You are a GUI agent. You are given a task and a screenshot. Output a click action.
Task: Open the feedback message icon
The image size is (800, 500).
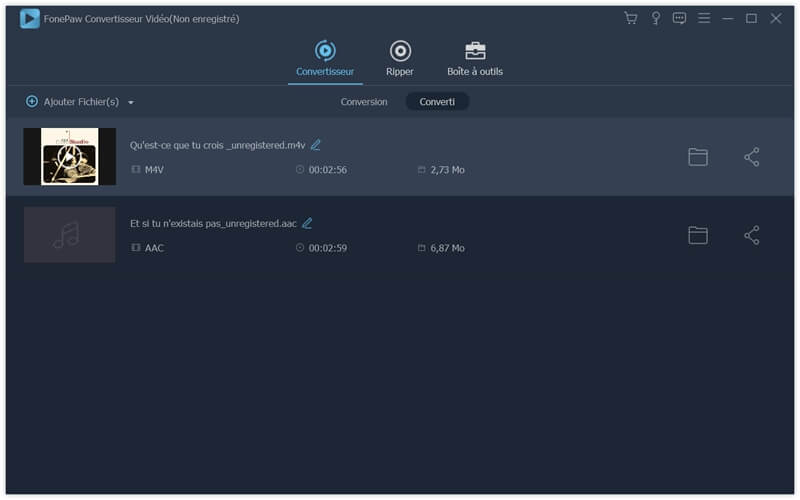pyautogui.click(x=680, y=18)
